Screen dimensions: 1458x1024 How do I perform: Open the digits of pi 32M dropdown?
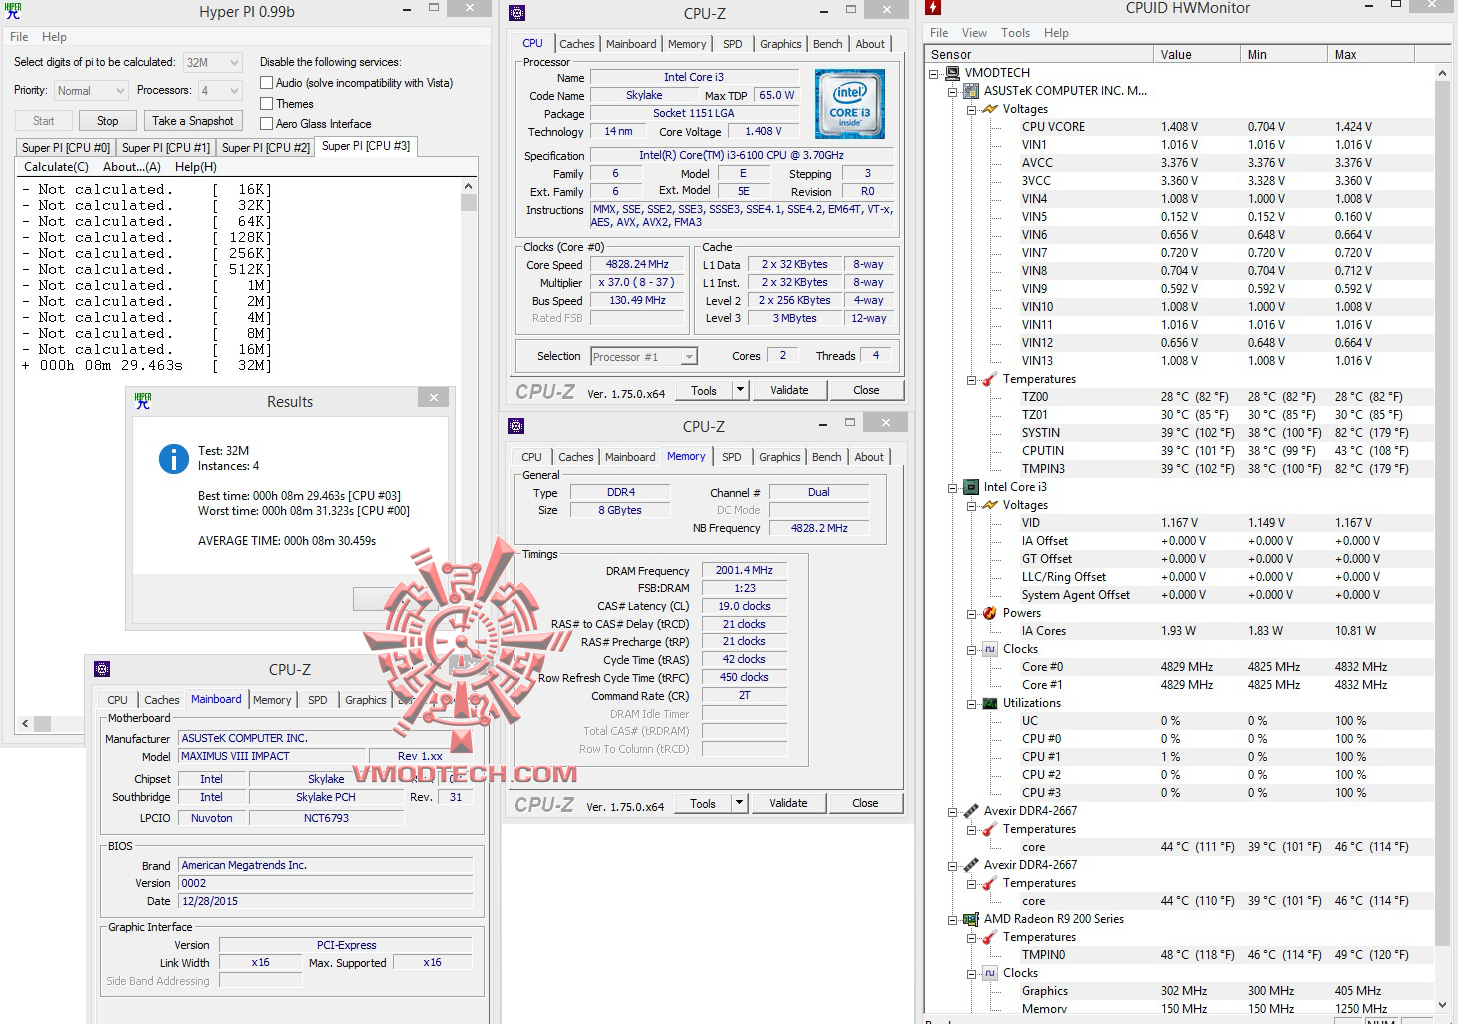[213, 62]
